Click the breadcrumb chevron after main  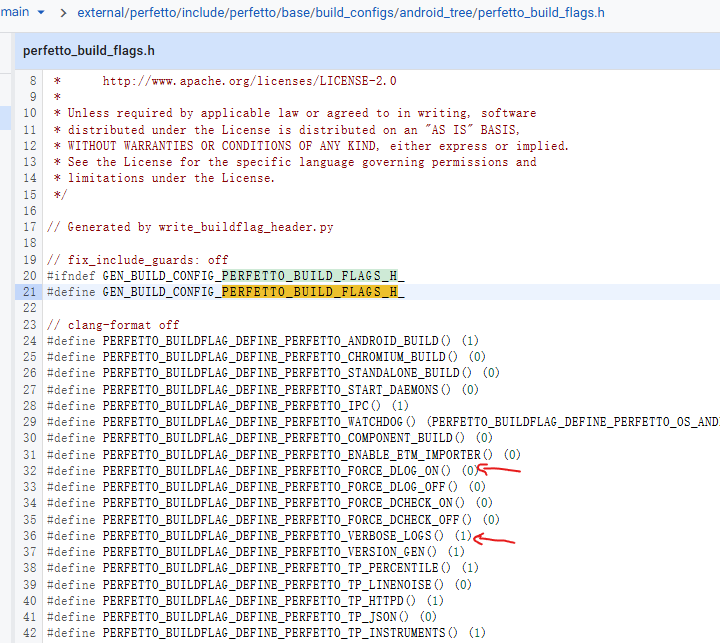click(63, 13)
